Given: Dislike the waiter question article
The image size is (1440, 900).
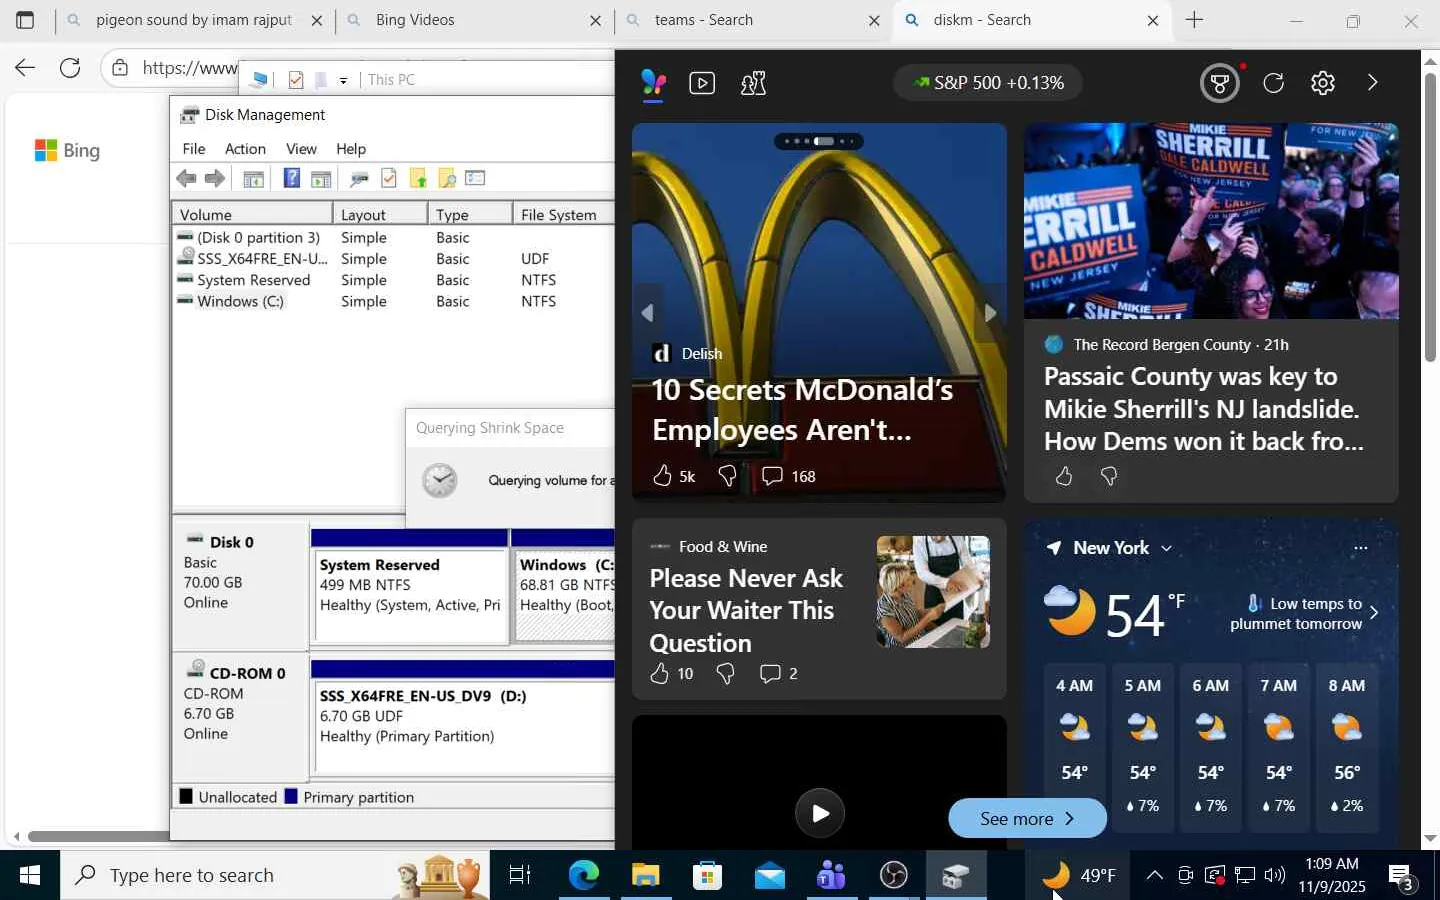Looking at the screenshot, I should [x=725, y=673].
